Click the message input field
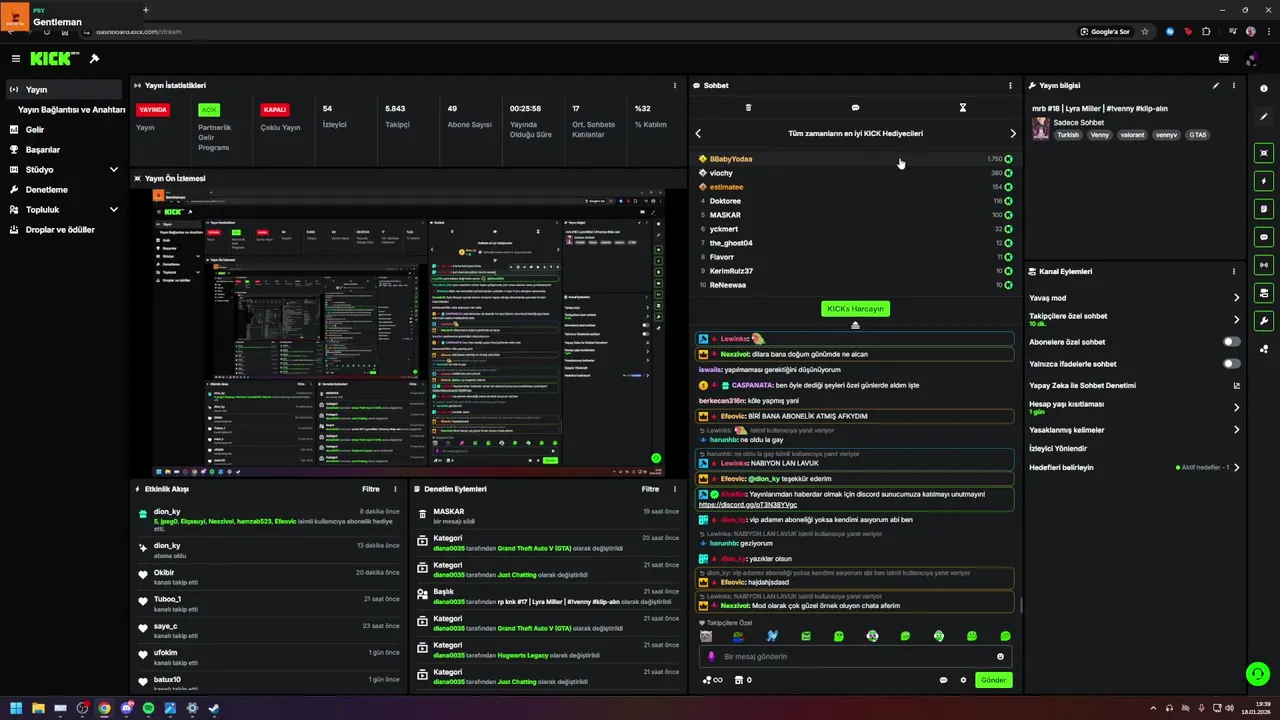Image resolution: width=1280 pixels, height=720 pixels. 855,657
